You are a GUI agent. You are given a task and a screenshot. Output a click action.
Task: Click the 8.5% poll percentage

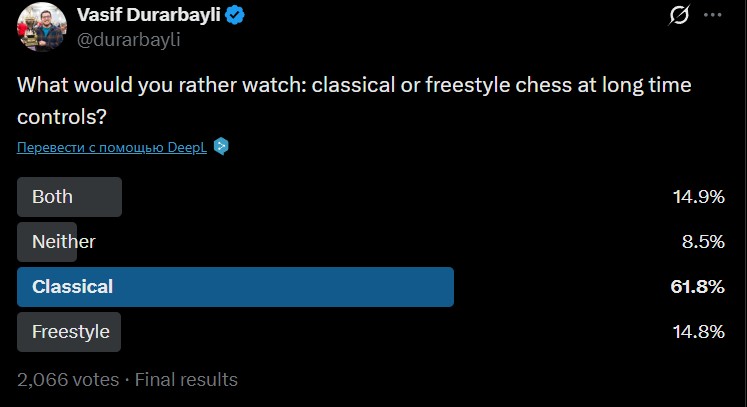pos(703,241)
